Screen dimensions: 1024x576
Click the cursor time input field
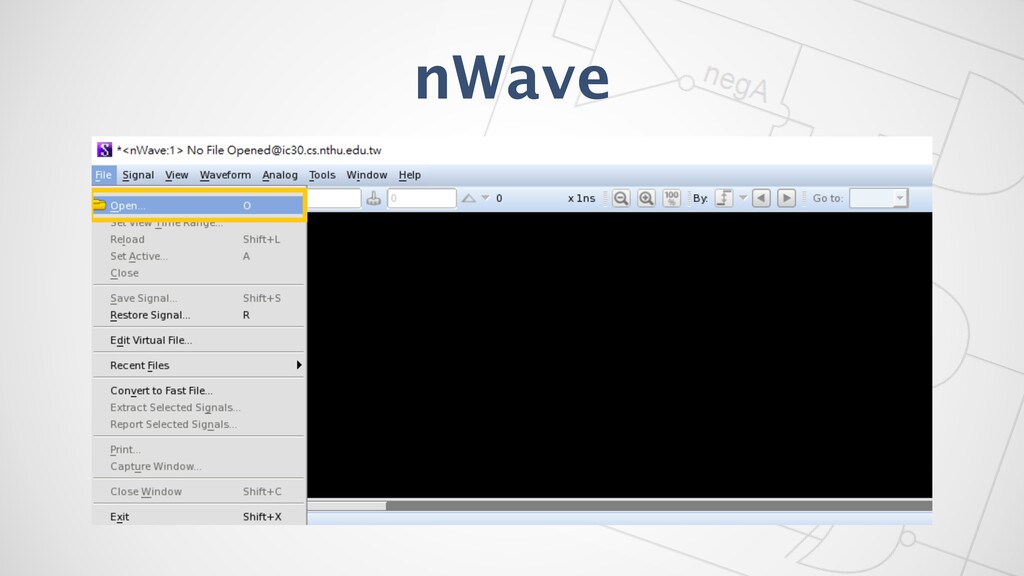click(x=334, y=198)
